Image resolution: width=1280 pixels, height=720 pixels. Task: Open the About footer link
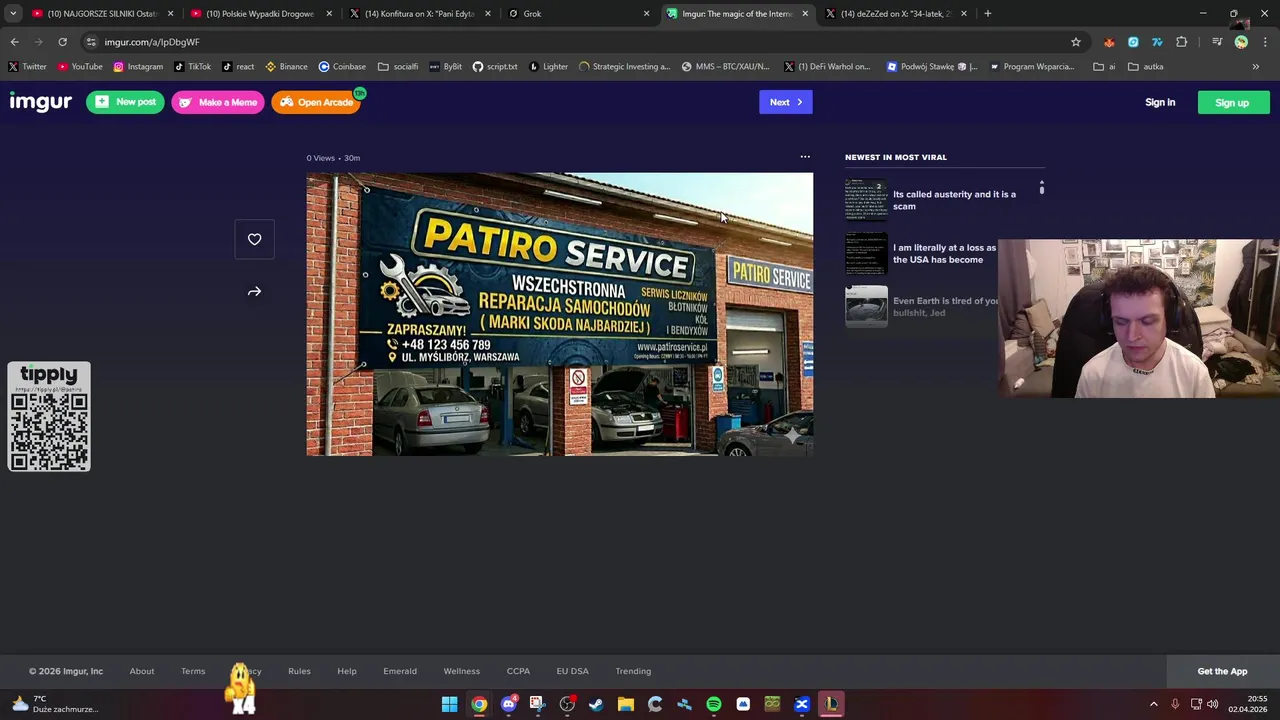(x=142, y=671)
